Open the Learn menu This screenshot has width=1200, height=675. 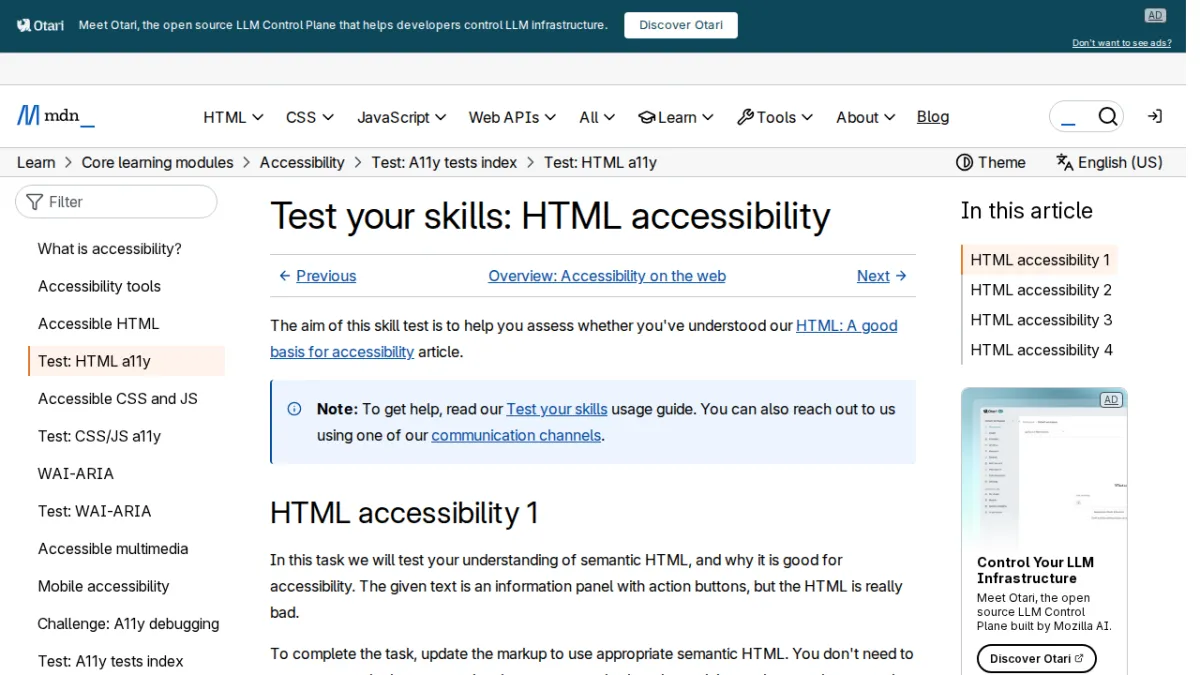click(676, 117)
